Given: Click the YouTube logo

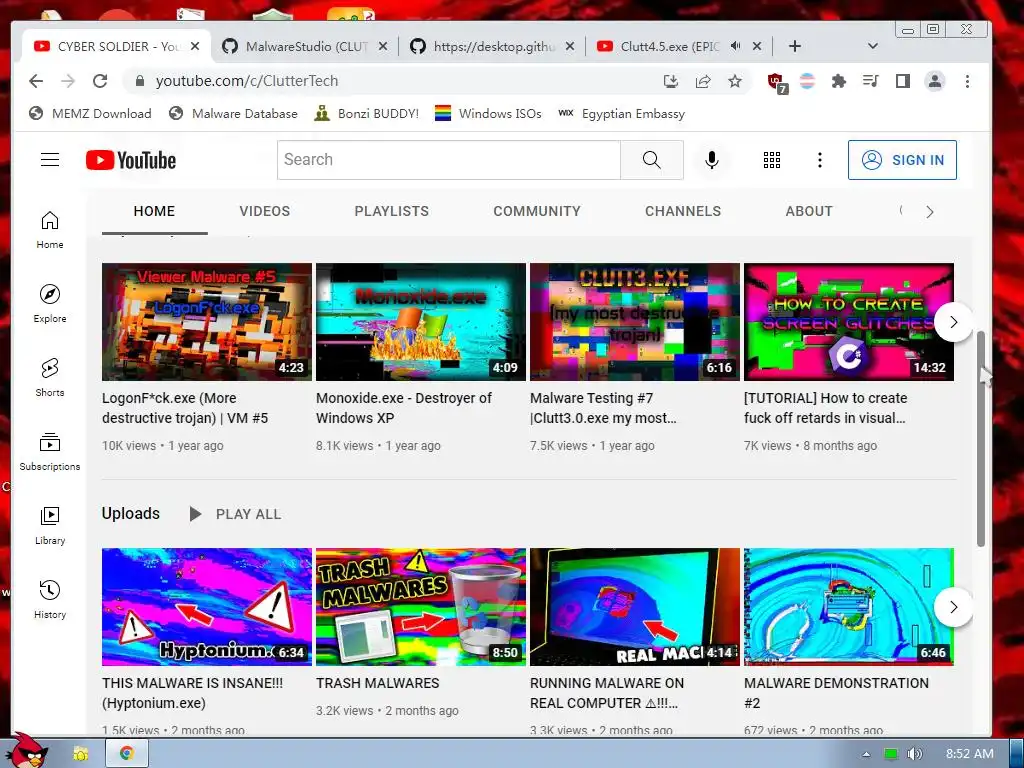Looking at the screenshot, I should 131,160.
